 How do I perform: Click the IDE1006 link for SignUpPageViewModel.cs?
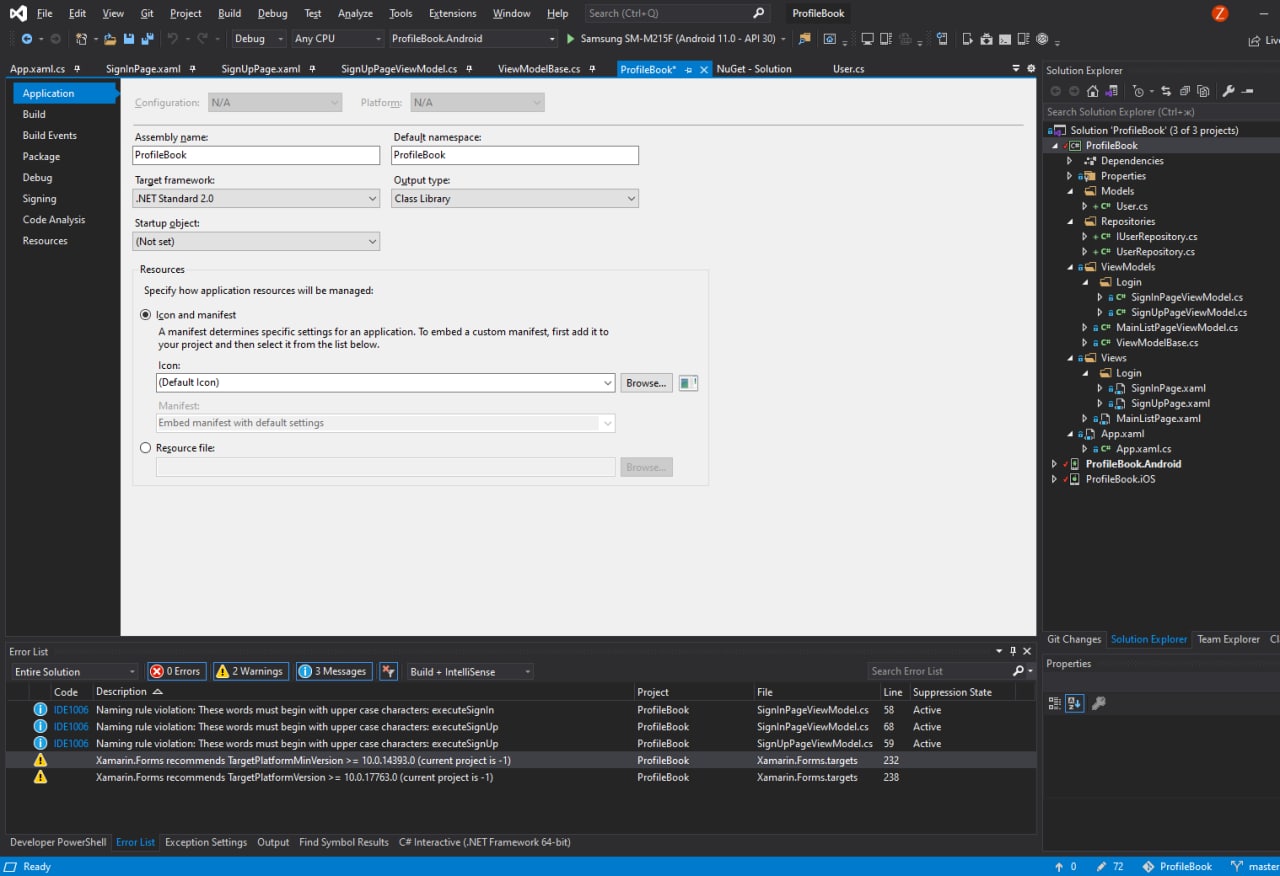[71, 743]
